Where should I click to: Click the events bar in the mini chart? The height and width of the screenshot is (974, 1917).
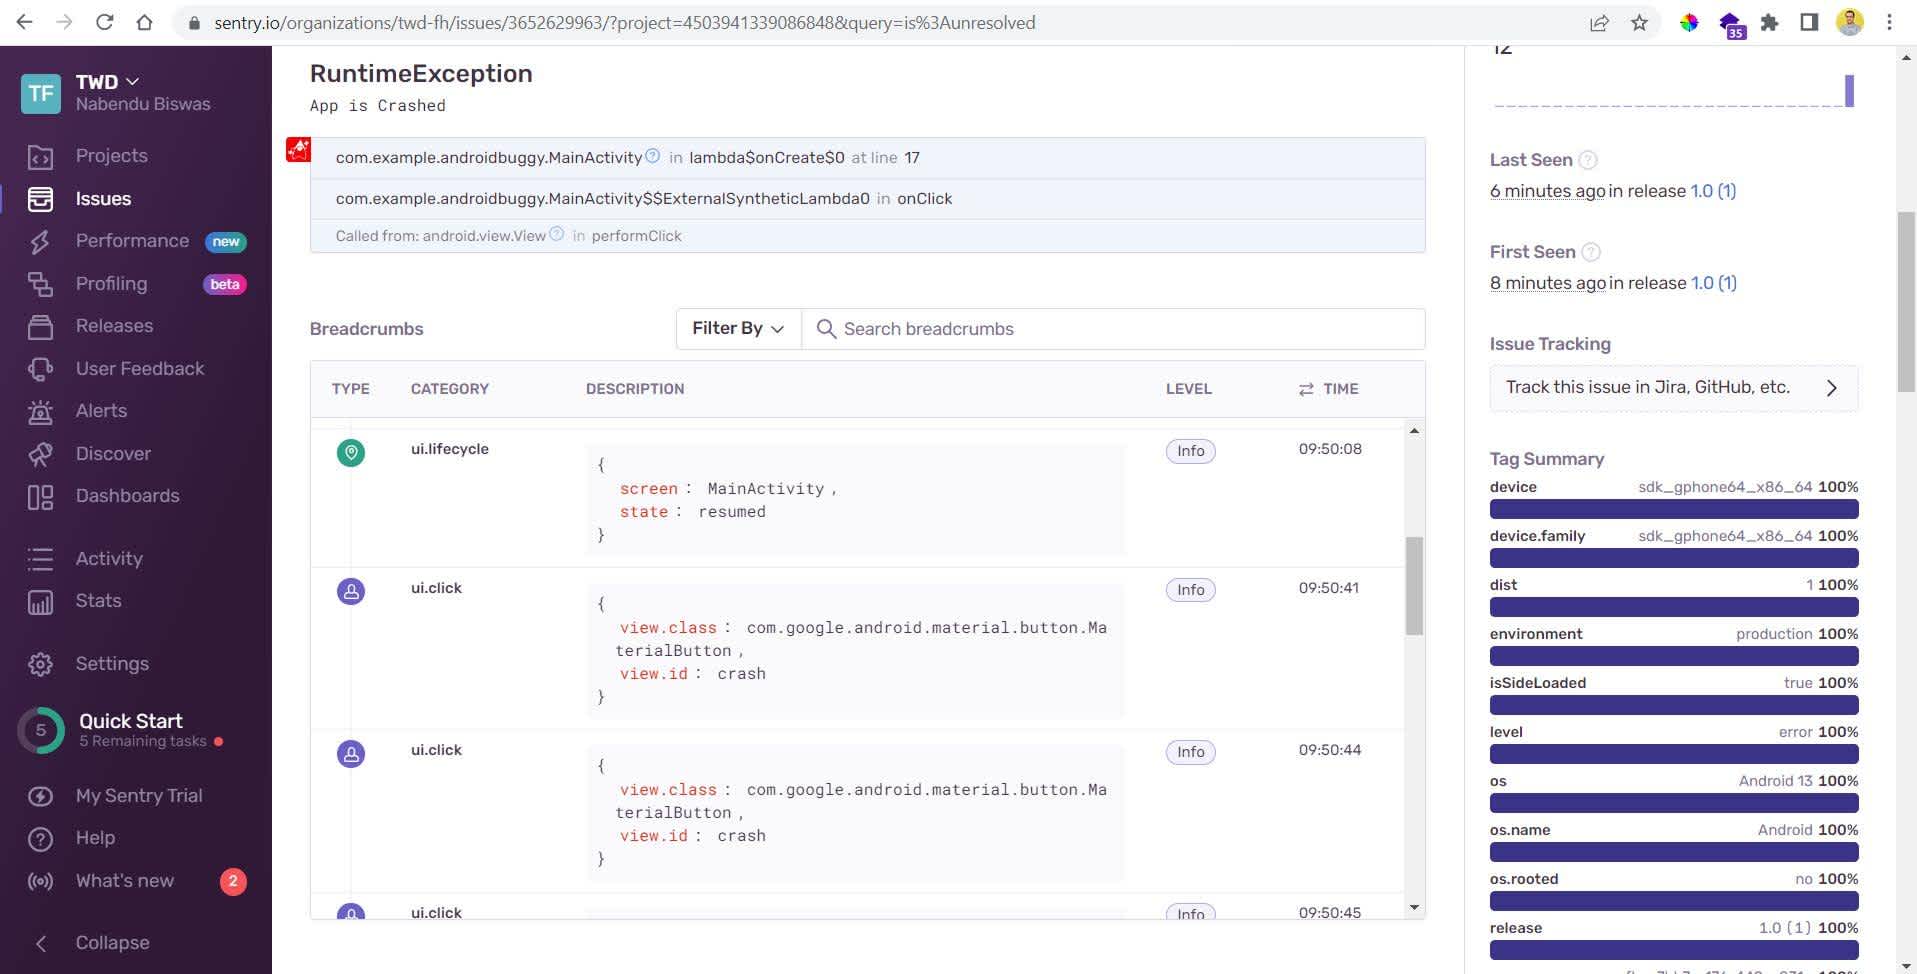click(1849, 90)
